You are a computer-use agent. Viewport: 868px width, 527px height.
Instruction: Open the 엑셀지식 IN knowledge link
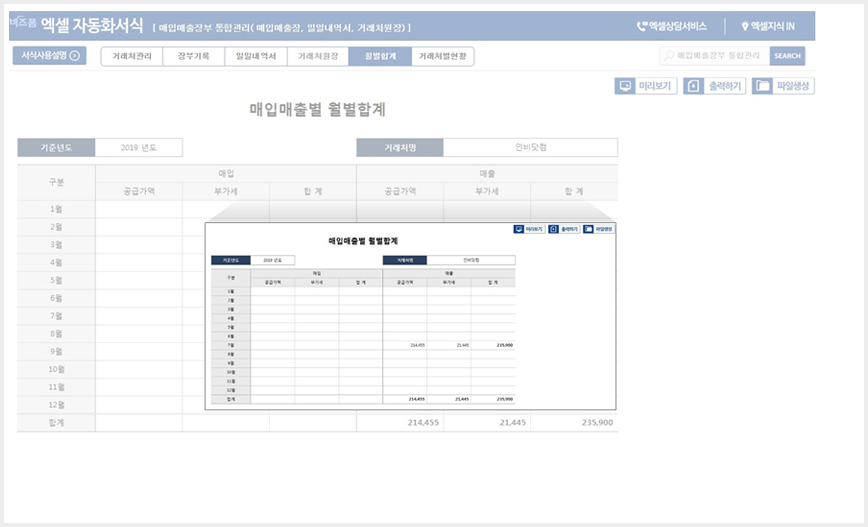[x=768, y=26]
